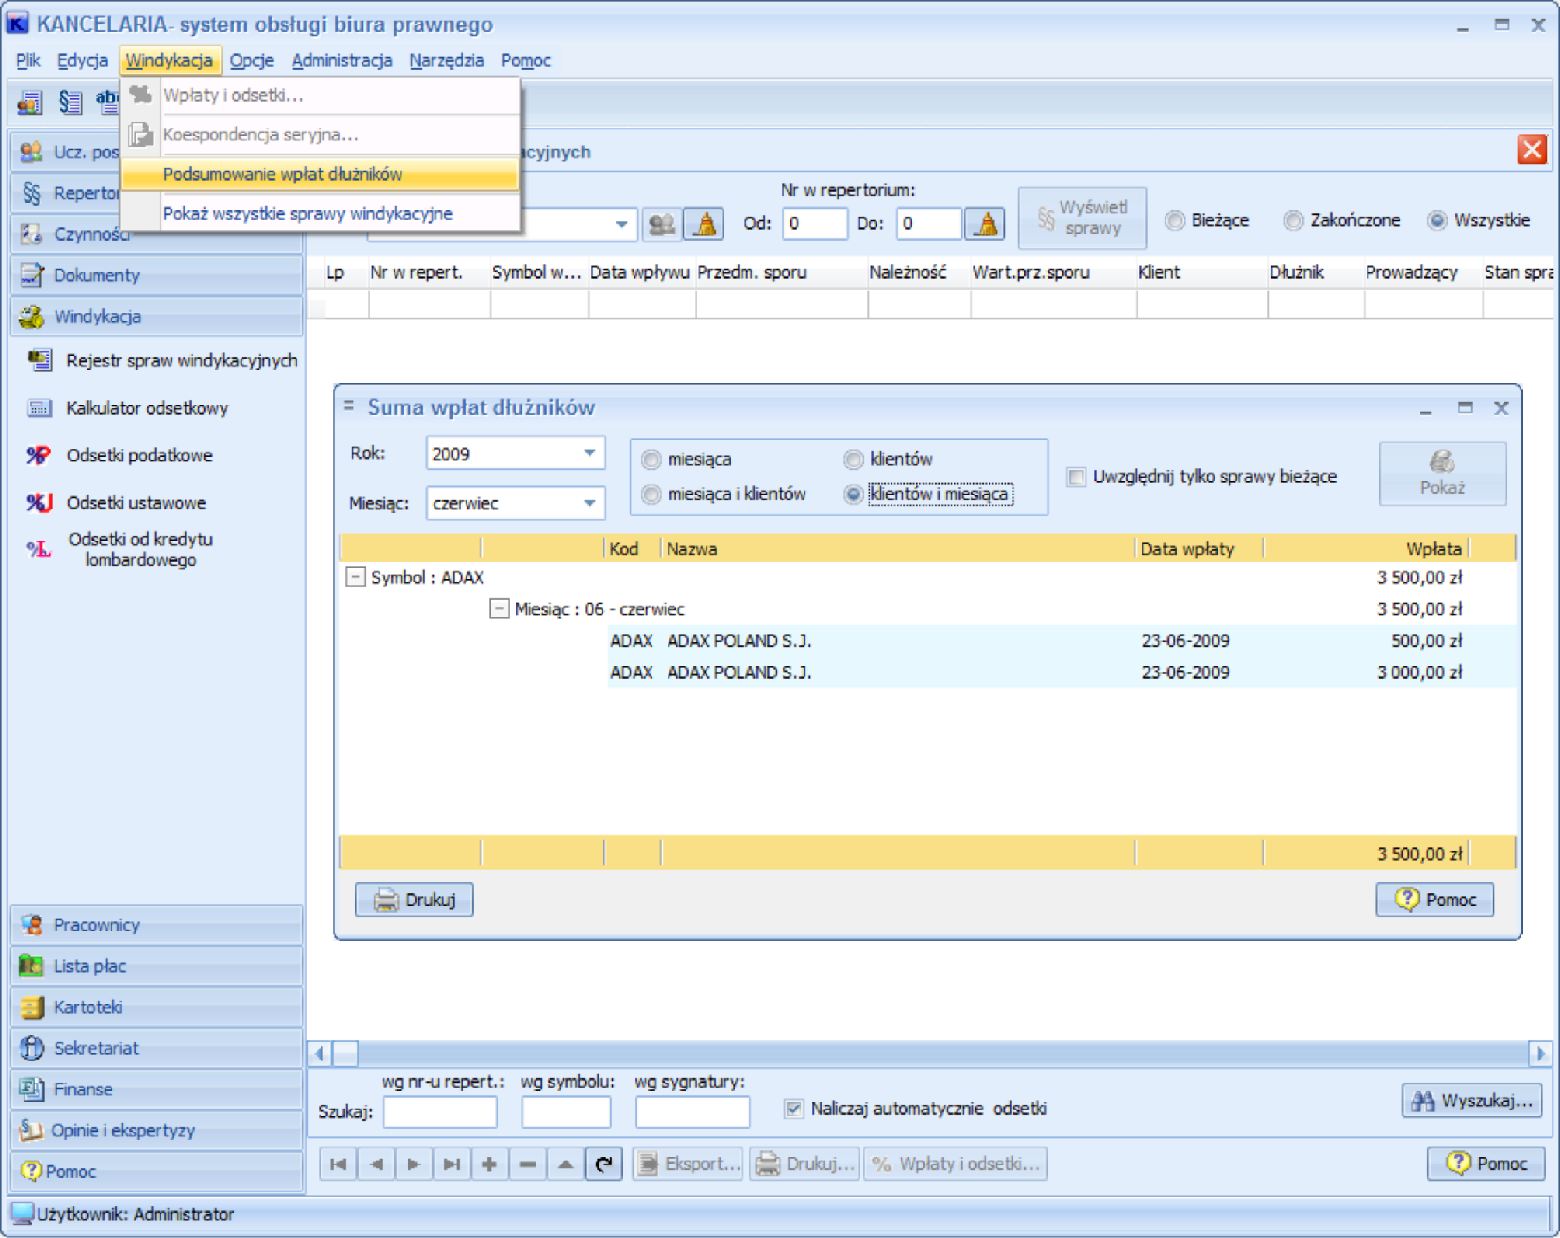Open the Administracja menu
This screenshot has width=1560, height=1238.
(342, 60)
